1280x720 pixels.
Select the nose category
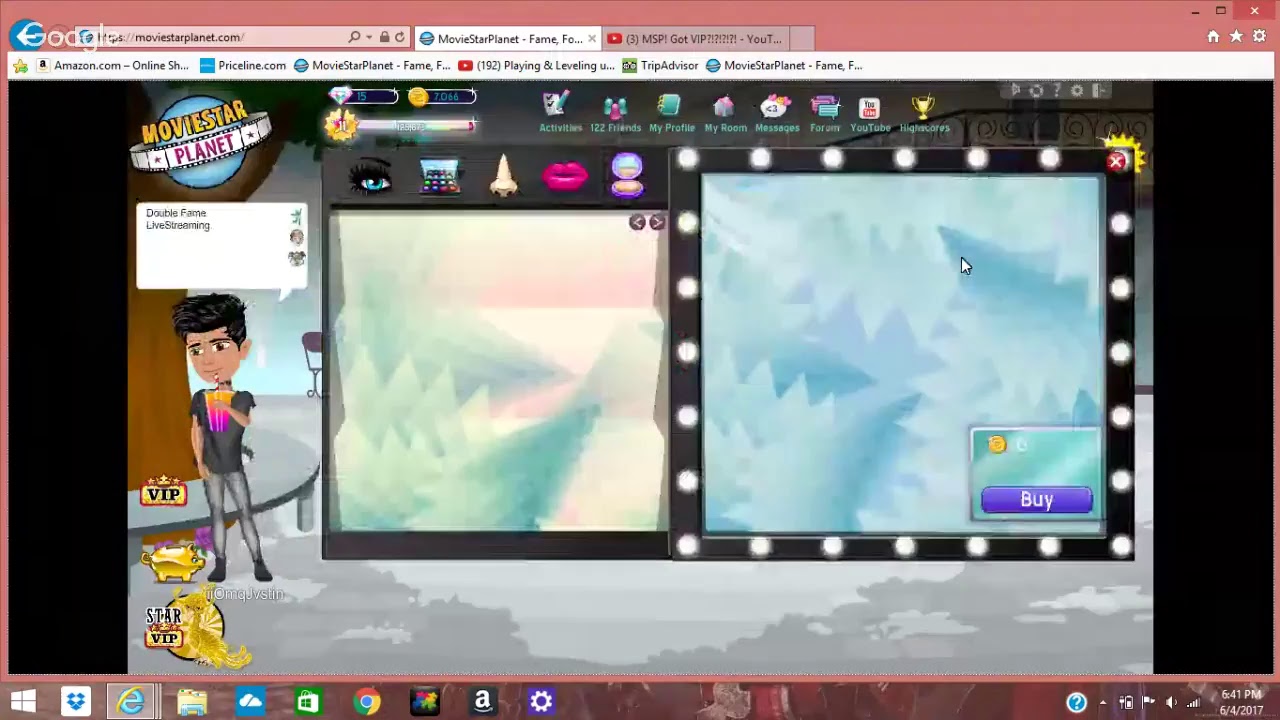coord(504,175)
